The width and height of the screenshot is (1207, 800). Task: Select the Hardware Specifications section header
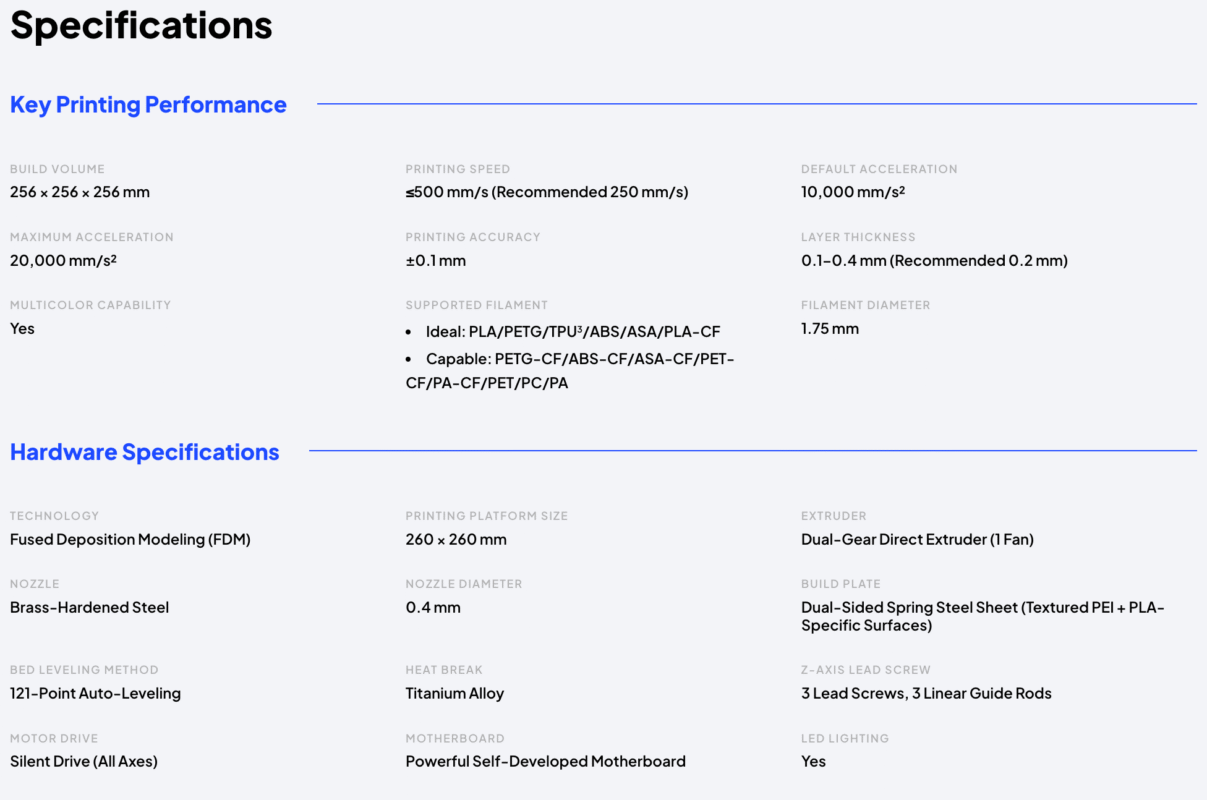click(x=144, y=451)
